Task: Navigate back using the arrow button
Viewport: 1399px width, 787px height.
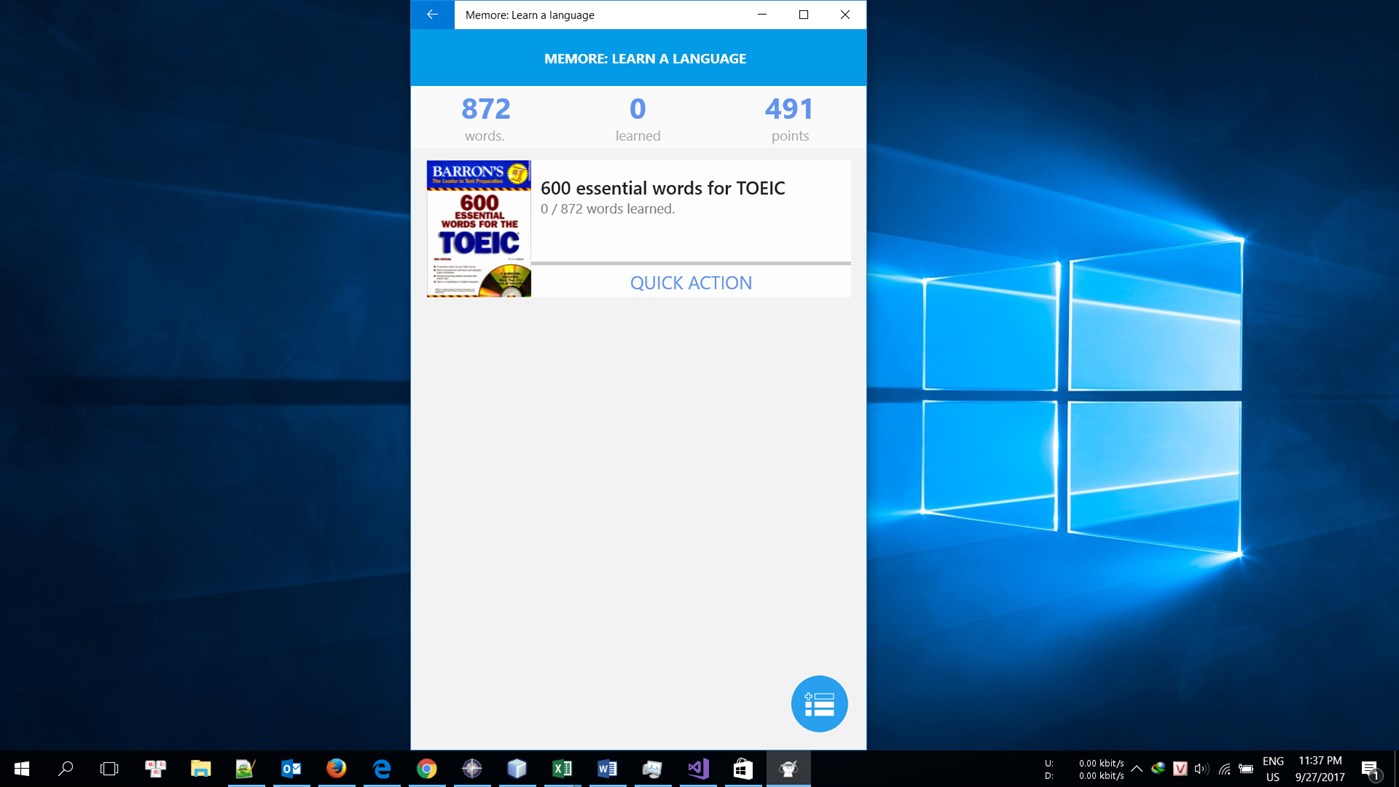Action: coord(431,14)
